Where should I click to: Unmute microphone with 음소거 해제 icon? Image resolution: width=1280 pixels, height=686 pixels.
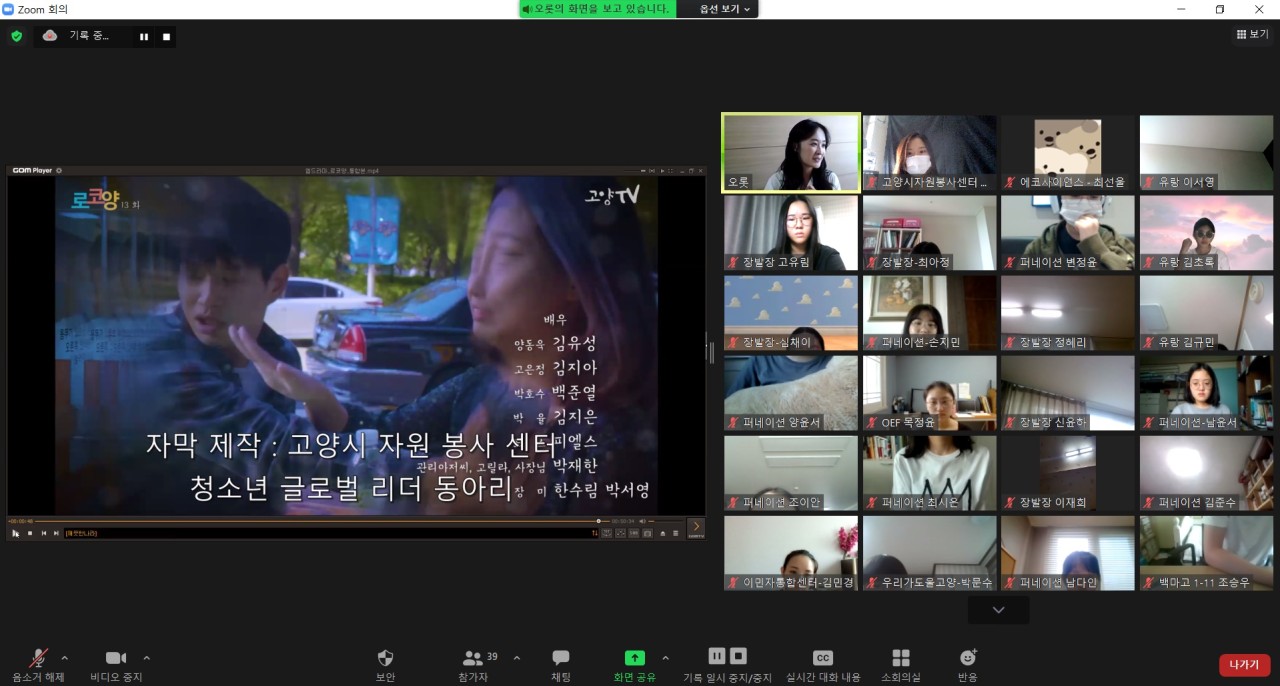(x=39, y=659)
